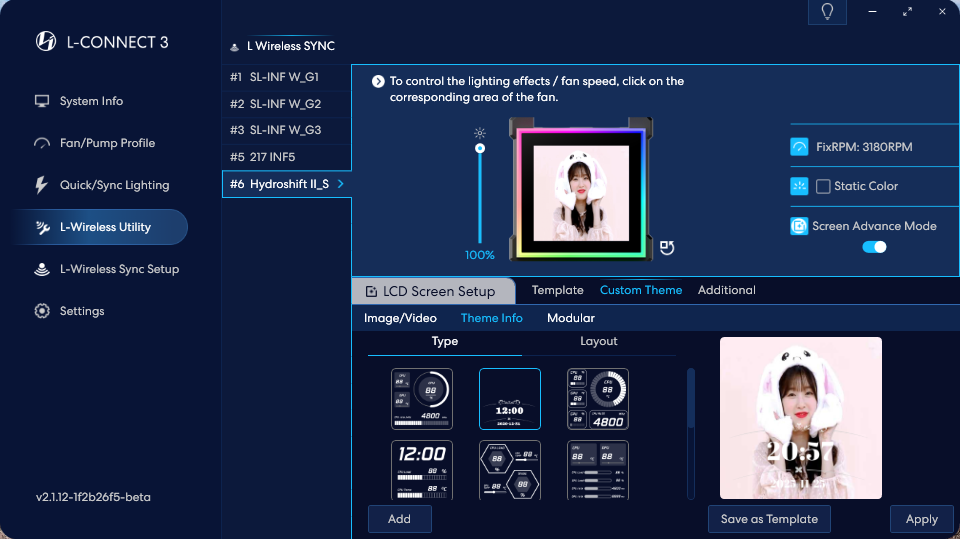Go to Quick/Sync Lighting
The image size is (960, 539).
pyautogui.click(x=114, y=185)
